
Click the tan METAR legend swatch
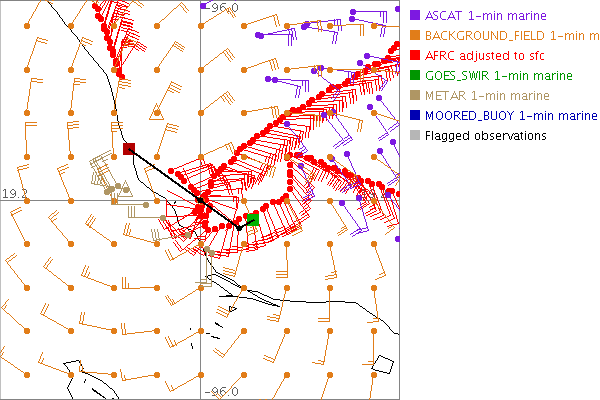(x=414, y=95)
